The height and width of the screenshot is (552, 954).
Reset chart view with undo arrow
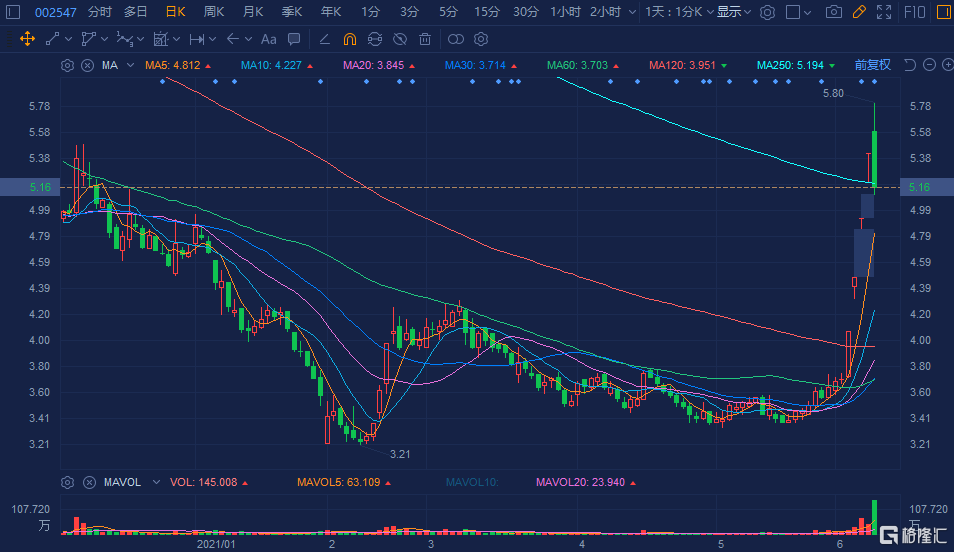coord(910,65)
